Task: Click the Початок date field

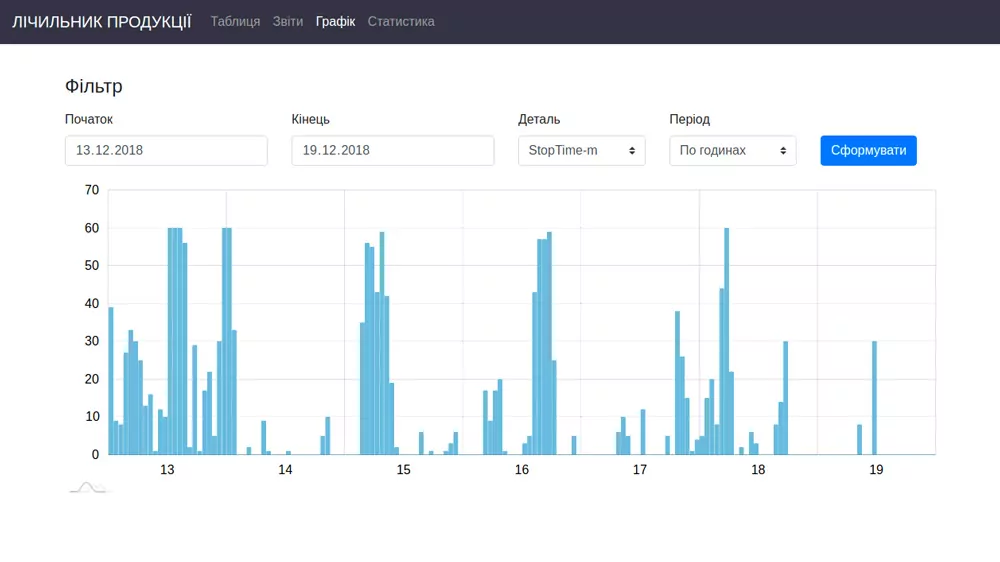Action: pyautogui.click(x=166, y=151)
